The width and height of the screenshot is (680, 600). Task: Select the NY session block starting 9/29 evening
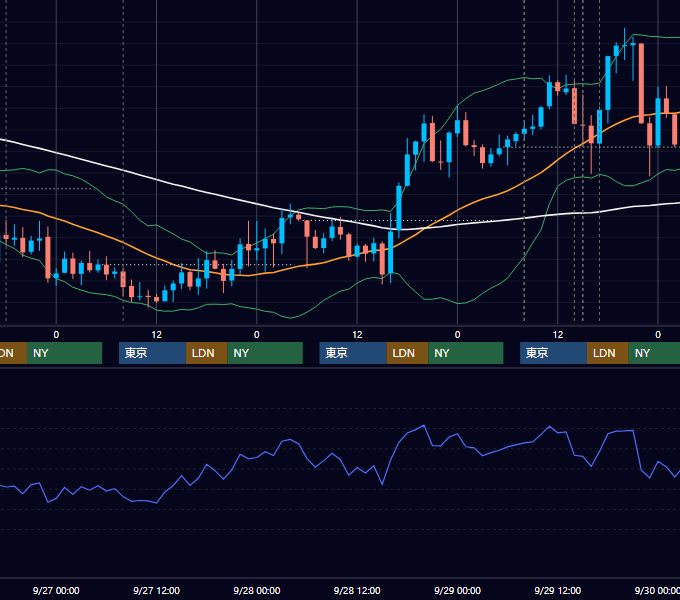[654, 353]
